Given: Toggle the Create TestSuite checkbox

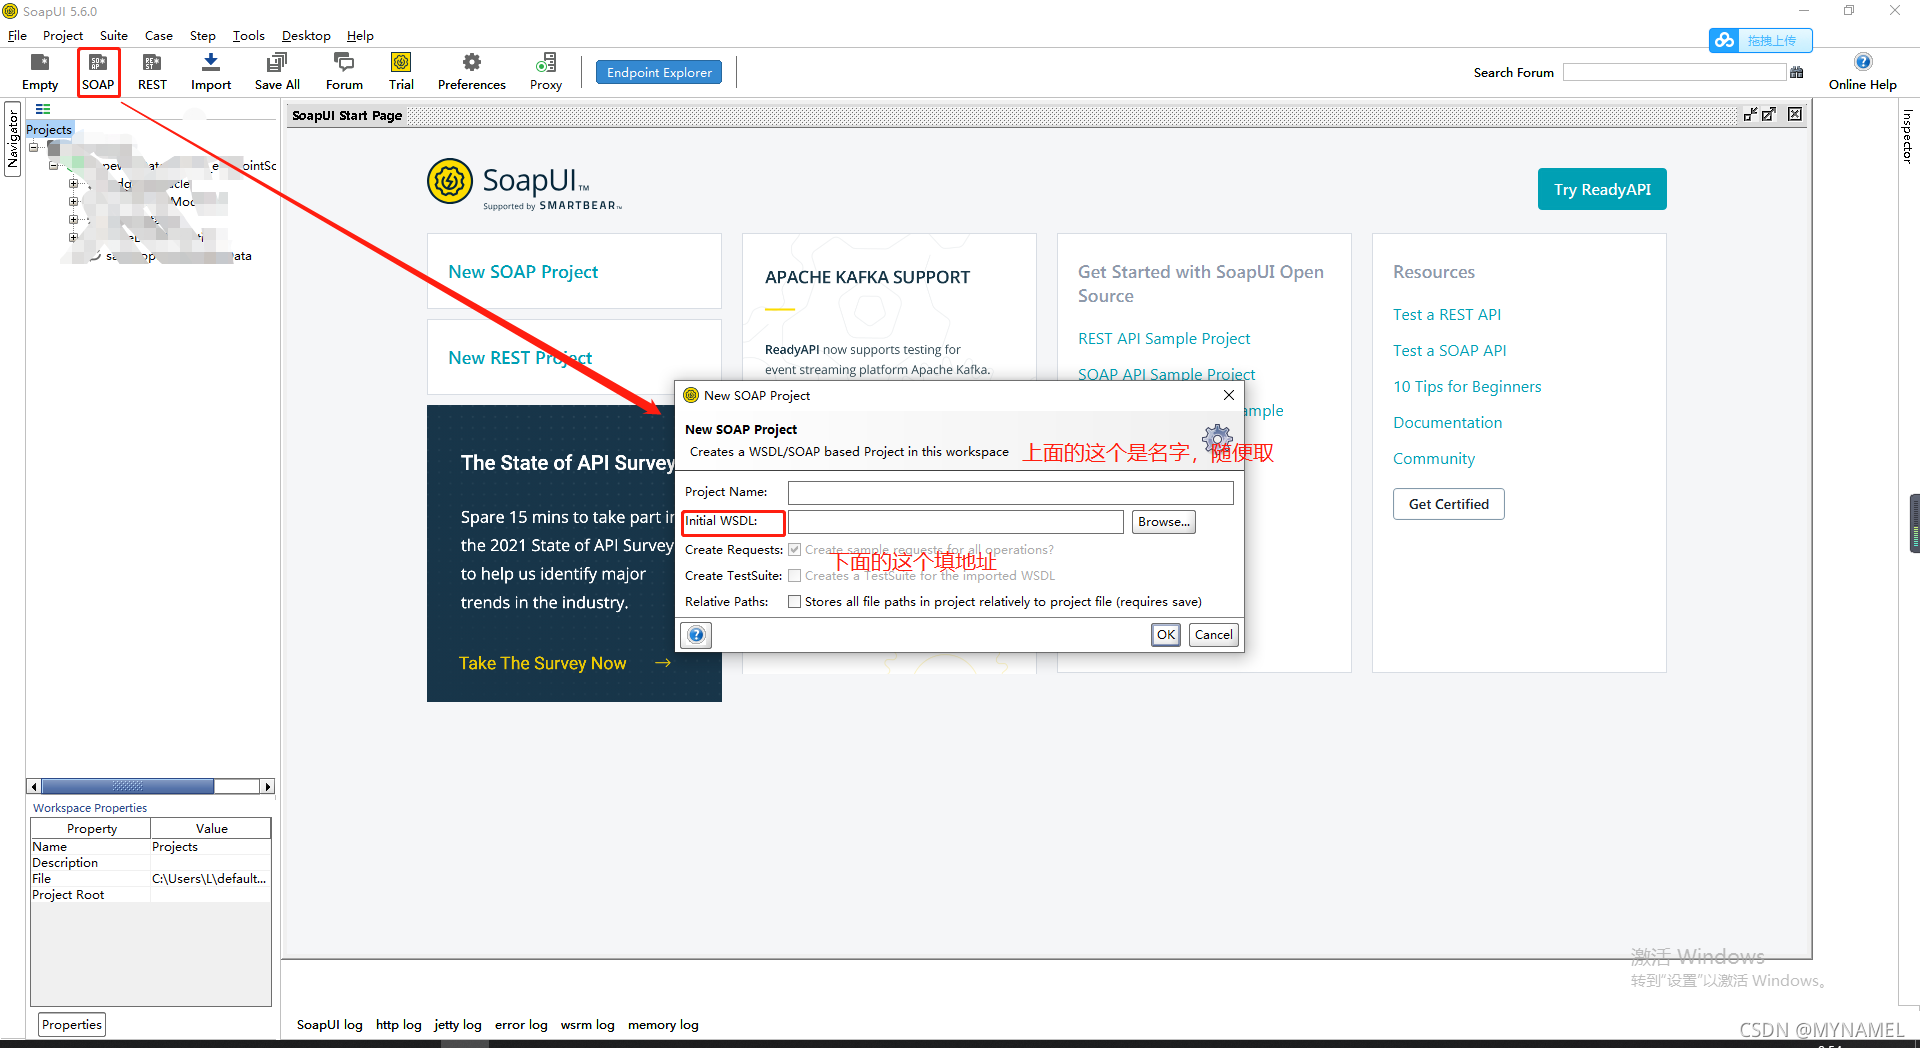Looking at the screenshot, I should 794,576.
